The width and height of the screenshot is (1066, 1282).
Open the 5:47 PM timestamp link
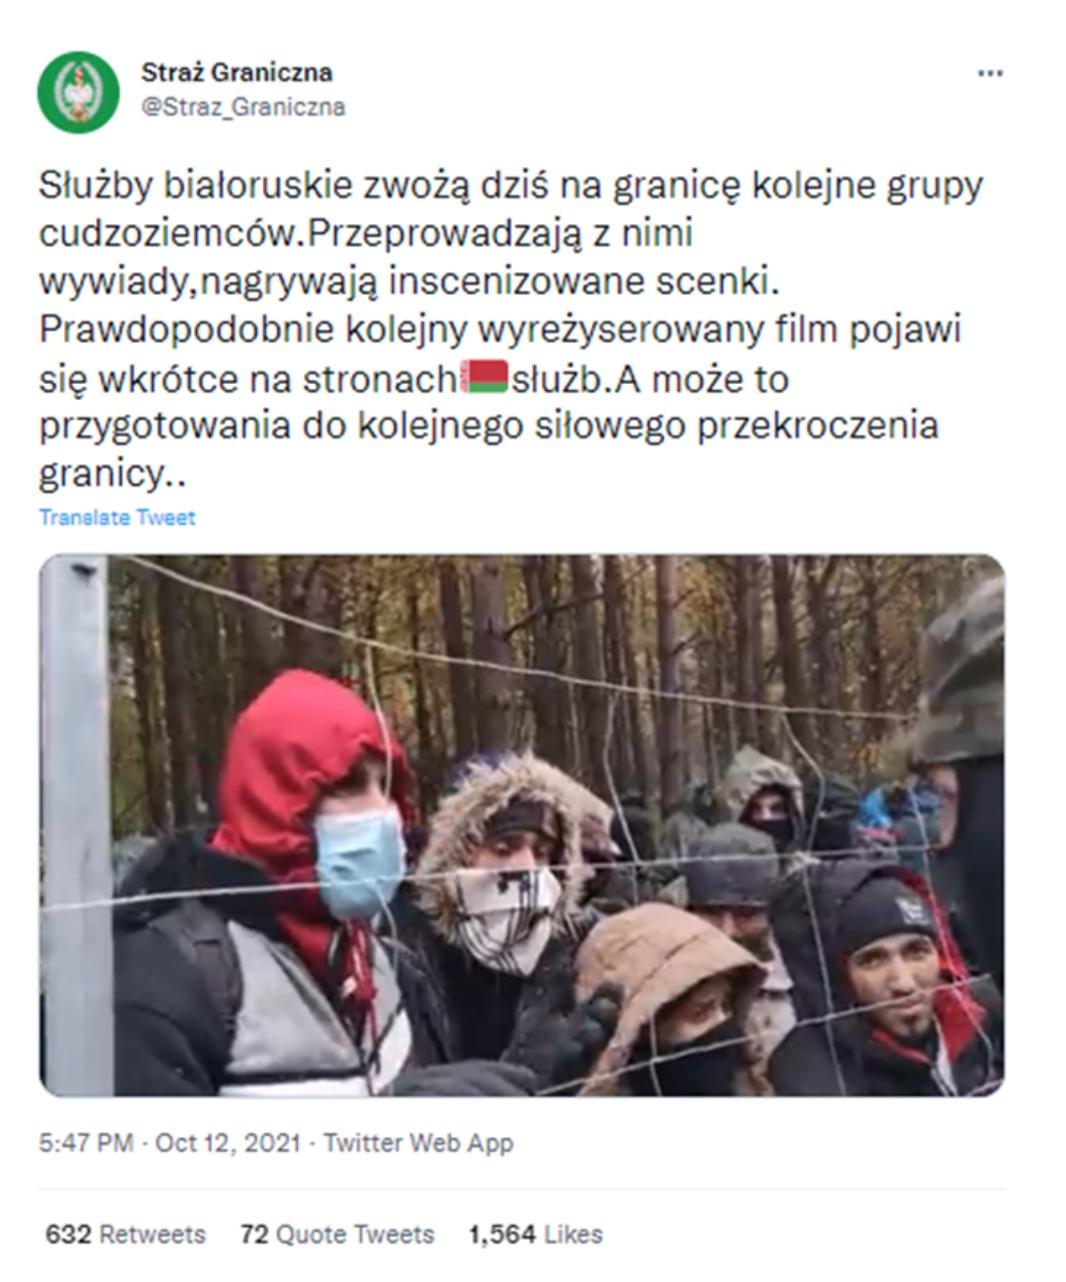pyautogui.click(x=86, y=1142)
